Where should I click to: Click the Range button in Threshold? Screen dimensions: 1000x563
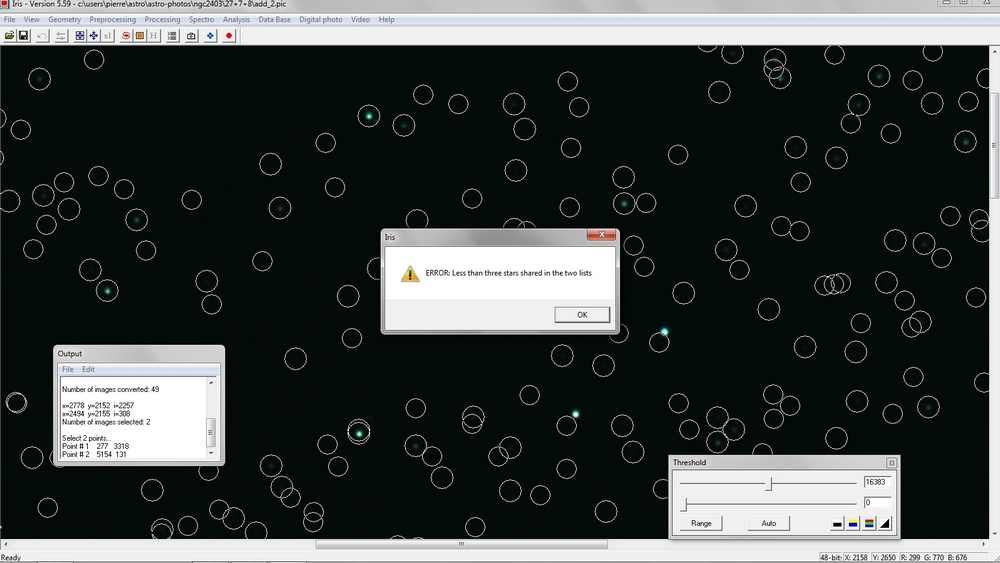[x=701, y=523]
